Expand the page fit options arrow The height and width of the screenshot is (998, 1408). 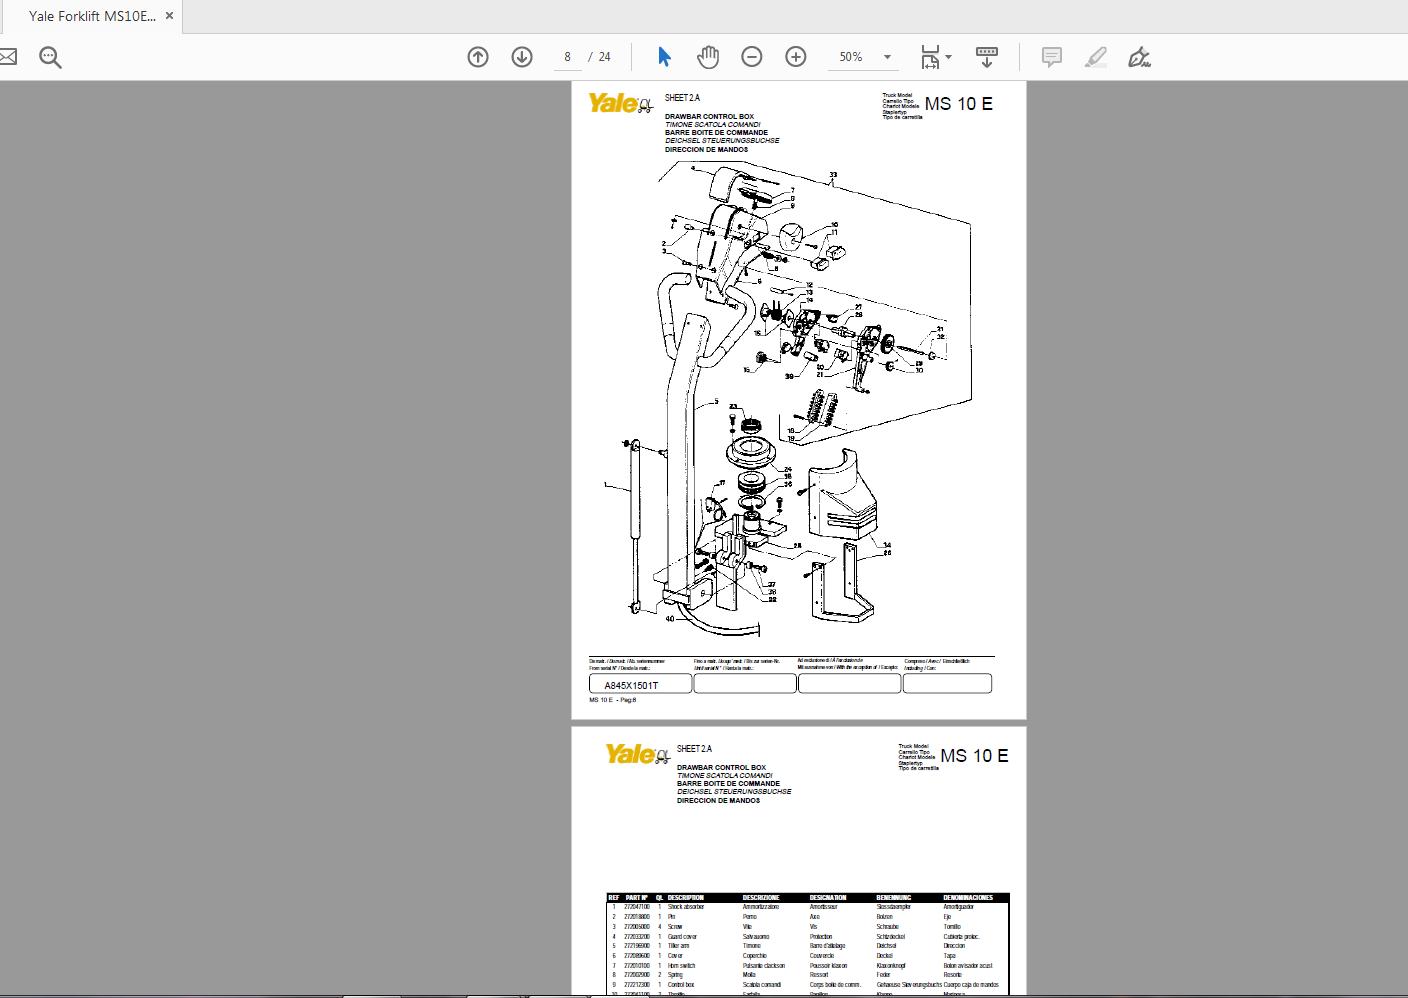pos(948,57)
